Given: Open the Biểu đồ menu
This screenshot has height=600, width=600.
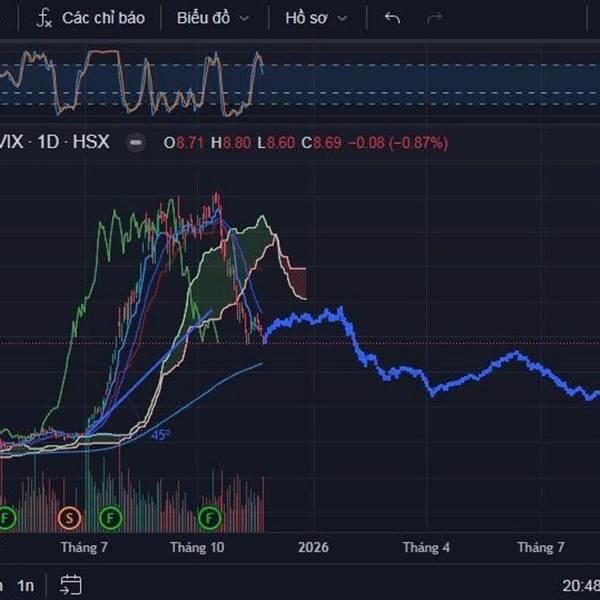Looking at the screenshot, I should click(213, 18).
